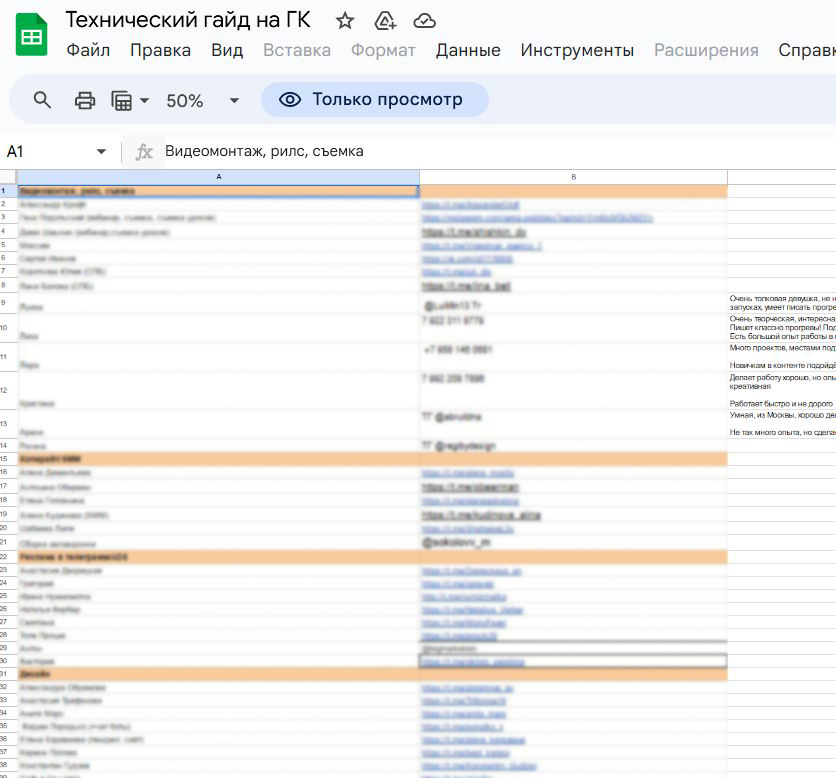Select column A header

coord(219,177)
